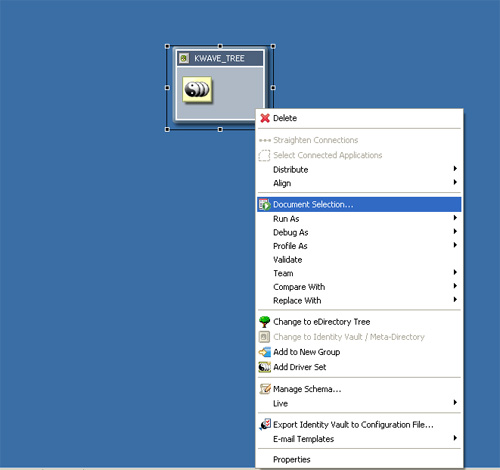This screenshot has width=500, height=470.
Task: Open Properties from the context menu
Action: tap(359, 459)
